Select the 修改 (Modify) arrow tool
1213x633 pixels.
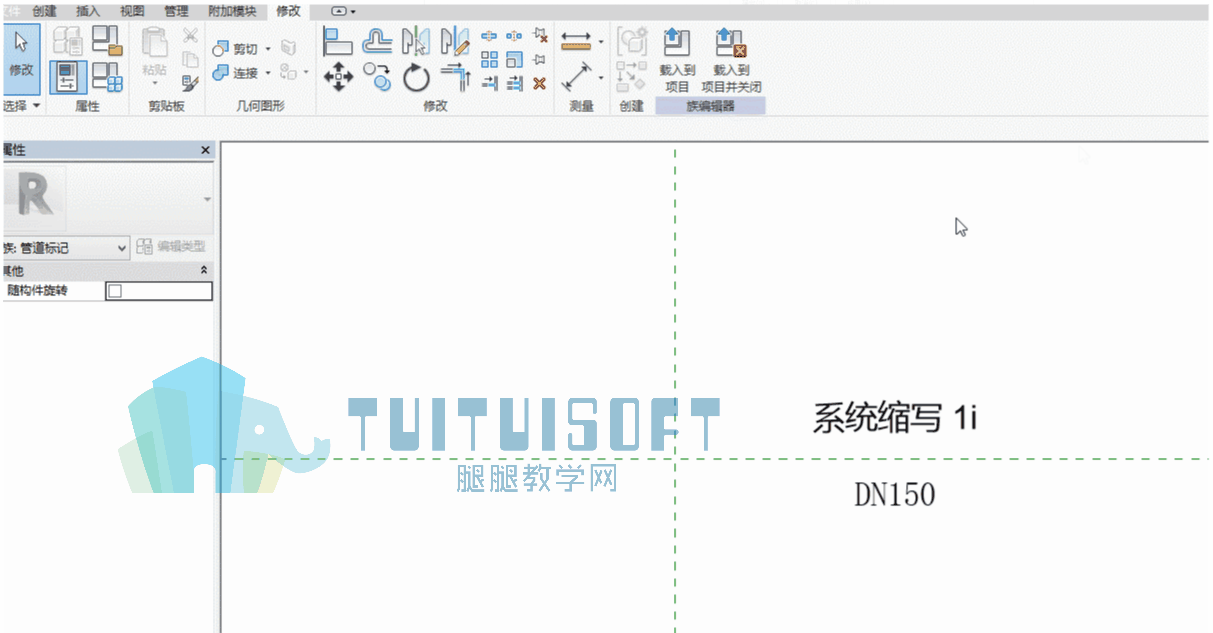20,58
